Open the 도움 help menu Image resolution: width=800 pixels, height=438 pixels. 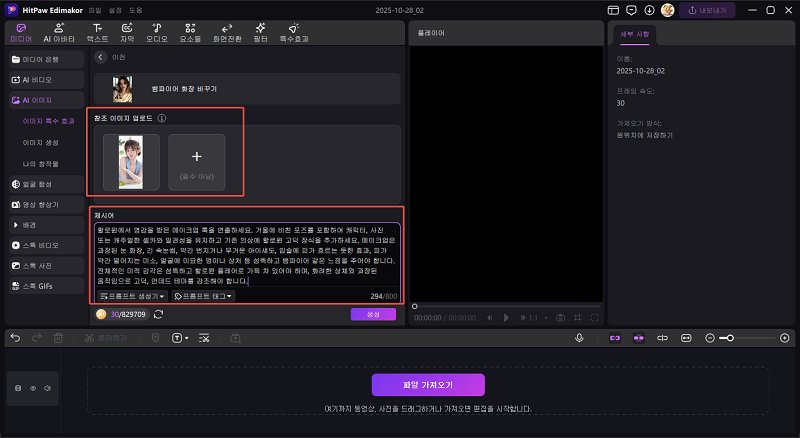(136, 10)
